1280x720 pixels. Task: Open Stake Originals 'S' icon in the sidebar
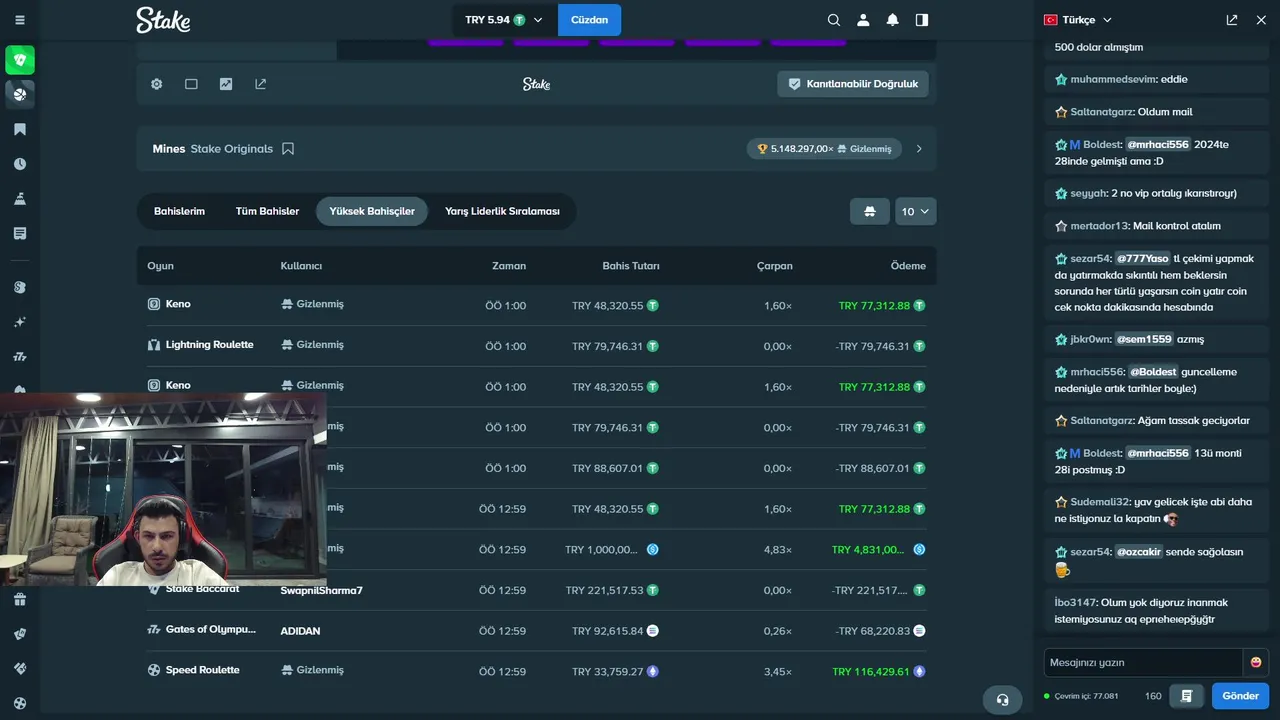click(20, 287)
